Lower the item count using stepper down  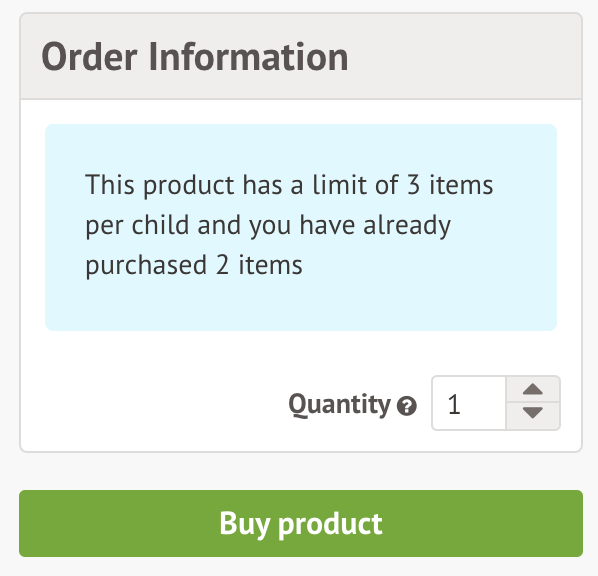tap(533, 416)
